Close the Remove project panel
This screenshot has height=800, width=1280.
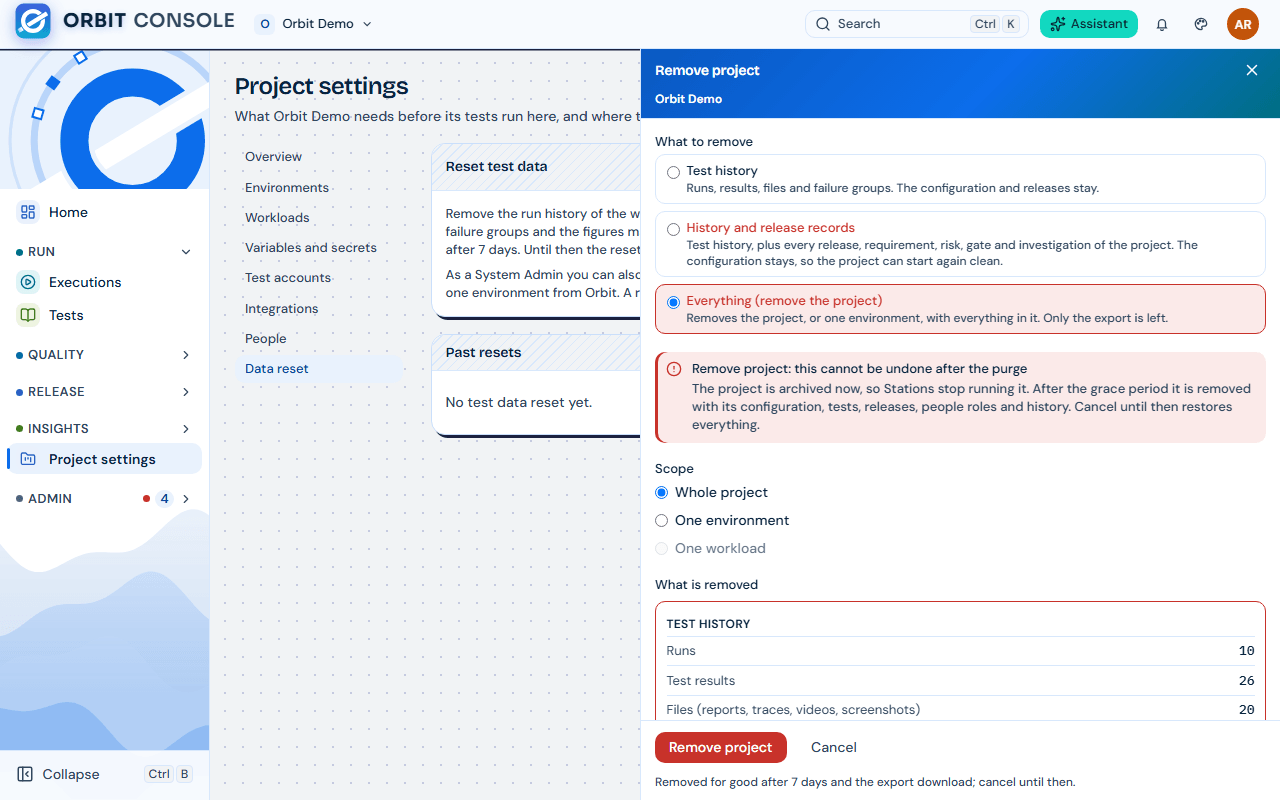tap(1252, 70)
